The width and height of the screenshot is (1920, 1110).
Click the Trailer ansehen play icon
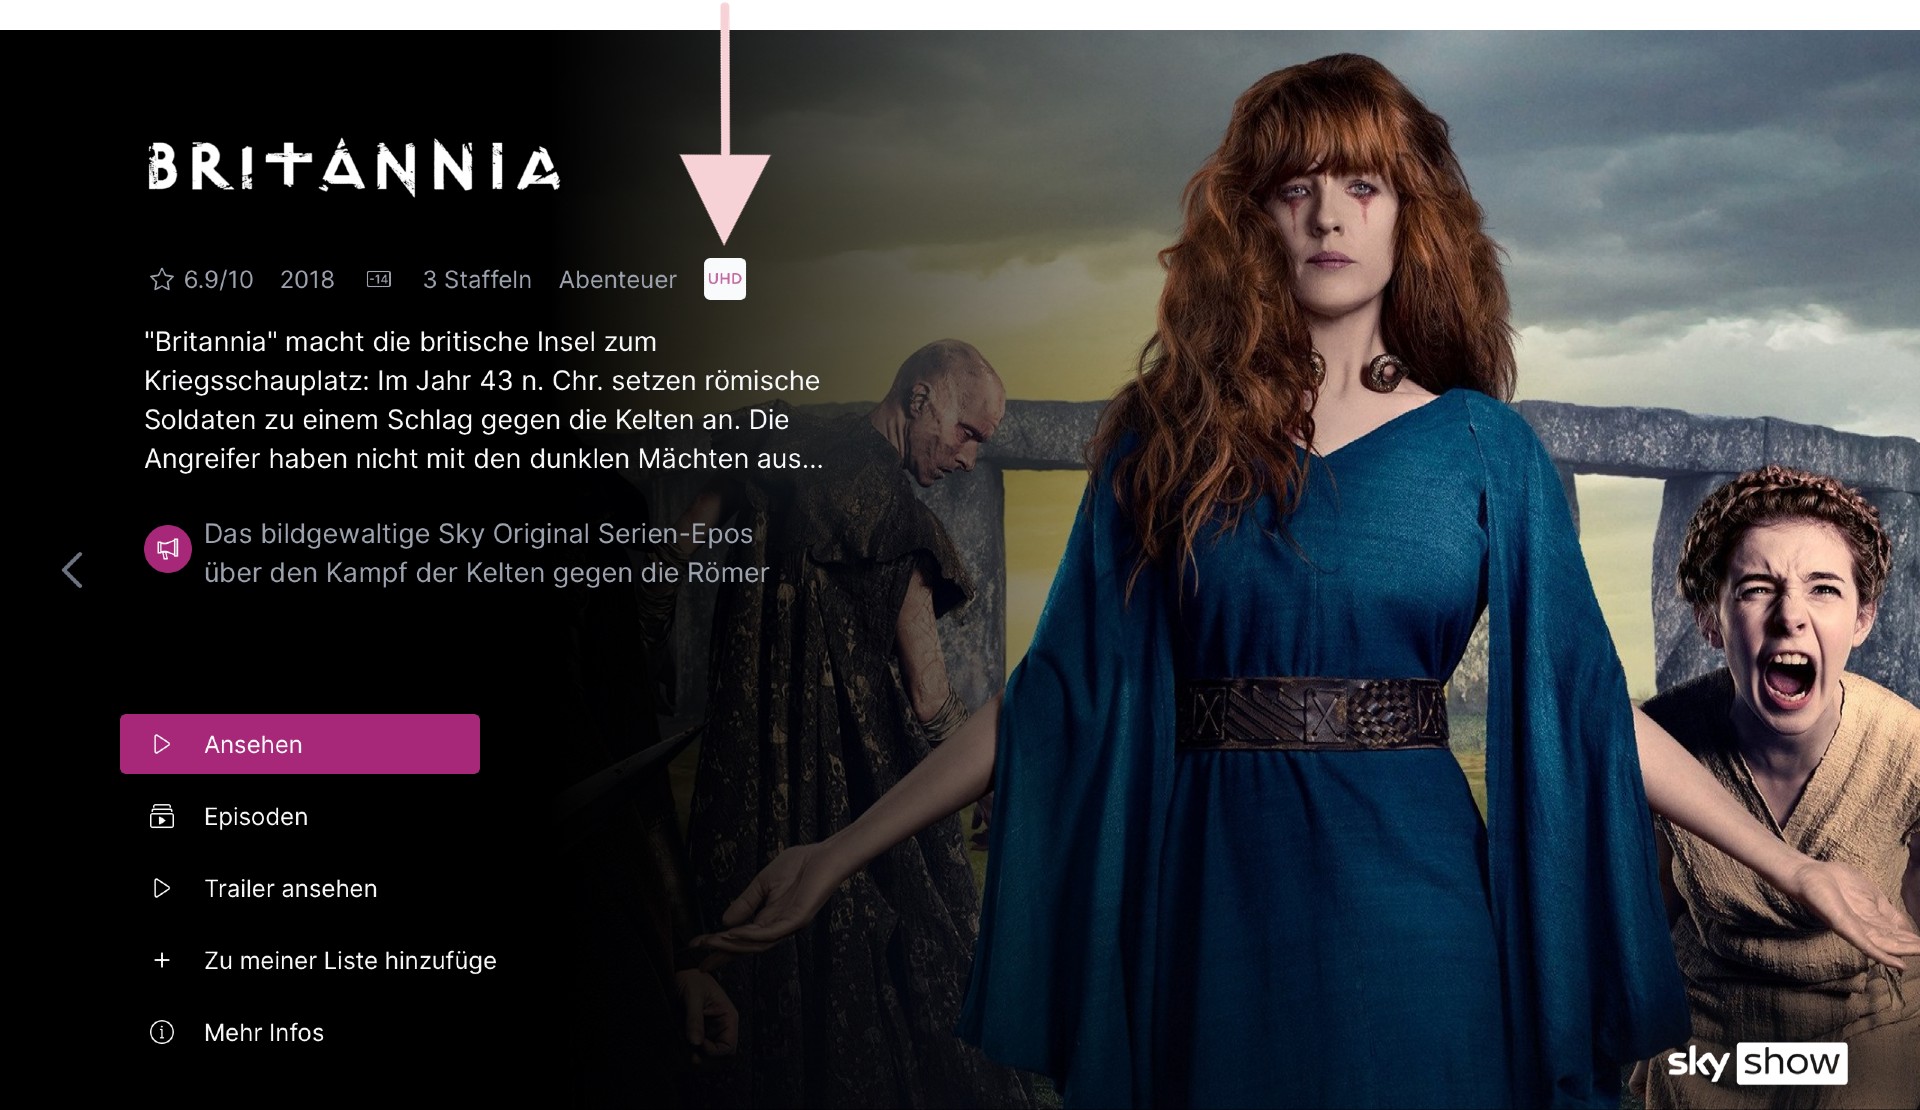pos(162,888)
